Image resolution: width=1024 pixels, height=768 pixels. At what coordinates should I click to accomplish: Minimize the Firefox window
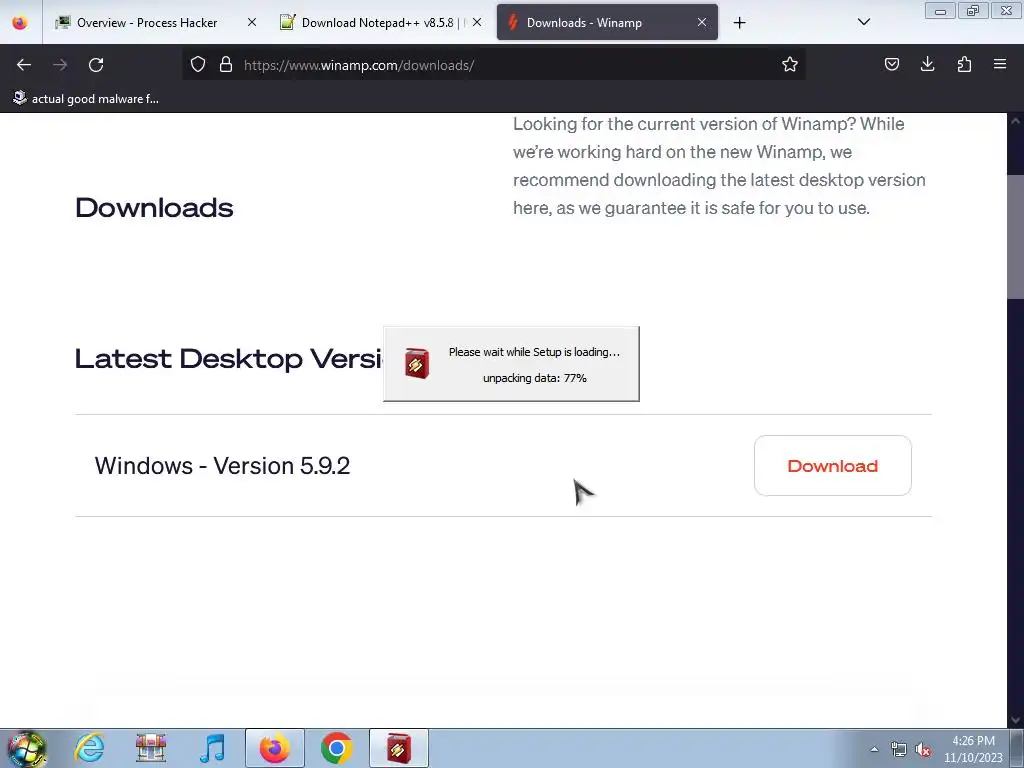click(940, 11)
